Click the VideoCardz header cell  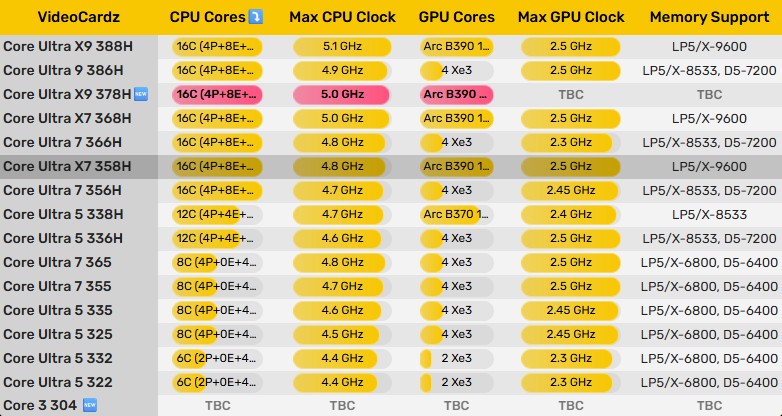coord(78,17)
